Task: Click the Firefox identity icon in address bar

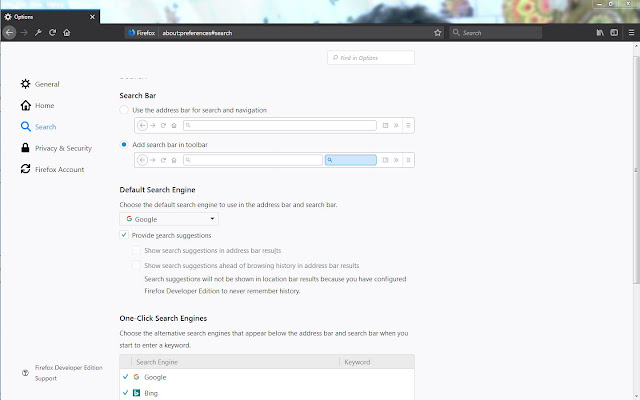Action: point(131,33)
